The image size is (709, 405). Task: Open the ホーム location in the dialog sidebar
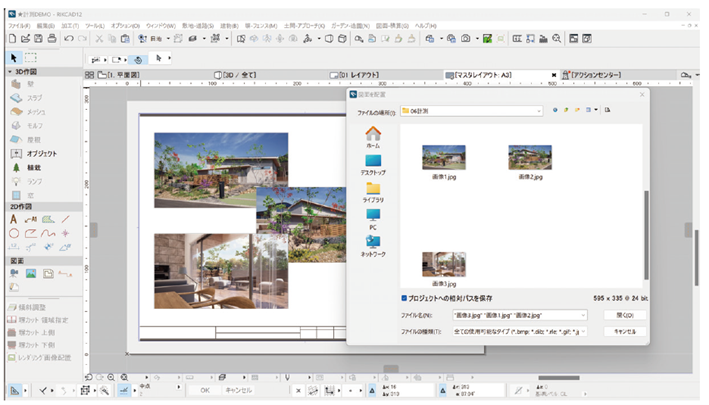373,136
